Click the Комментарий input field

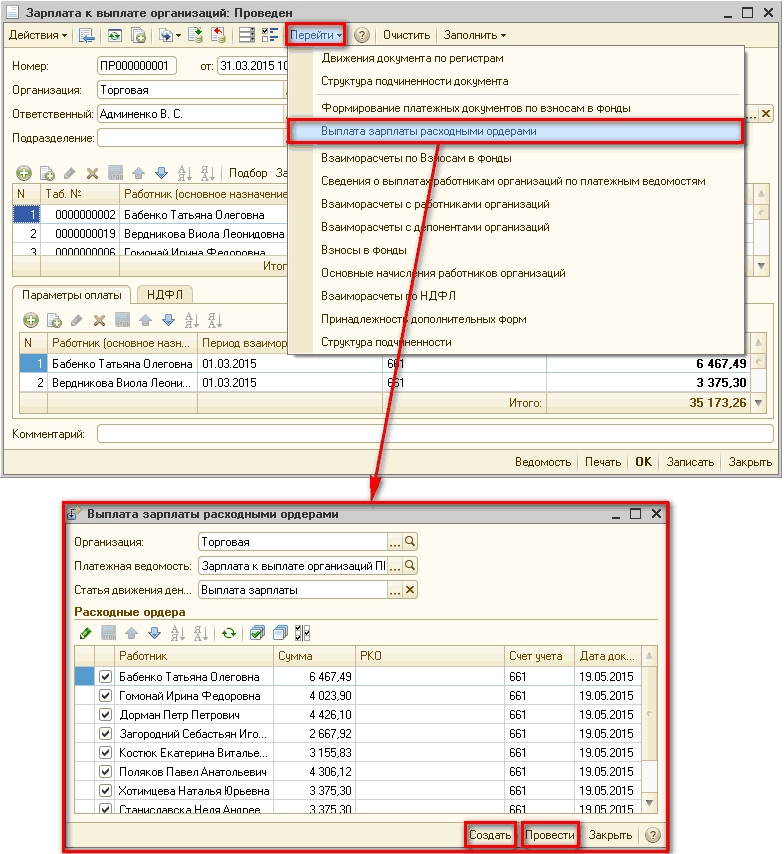434,434
